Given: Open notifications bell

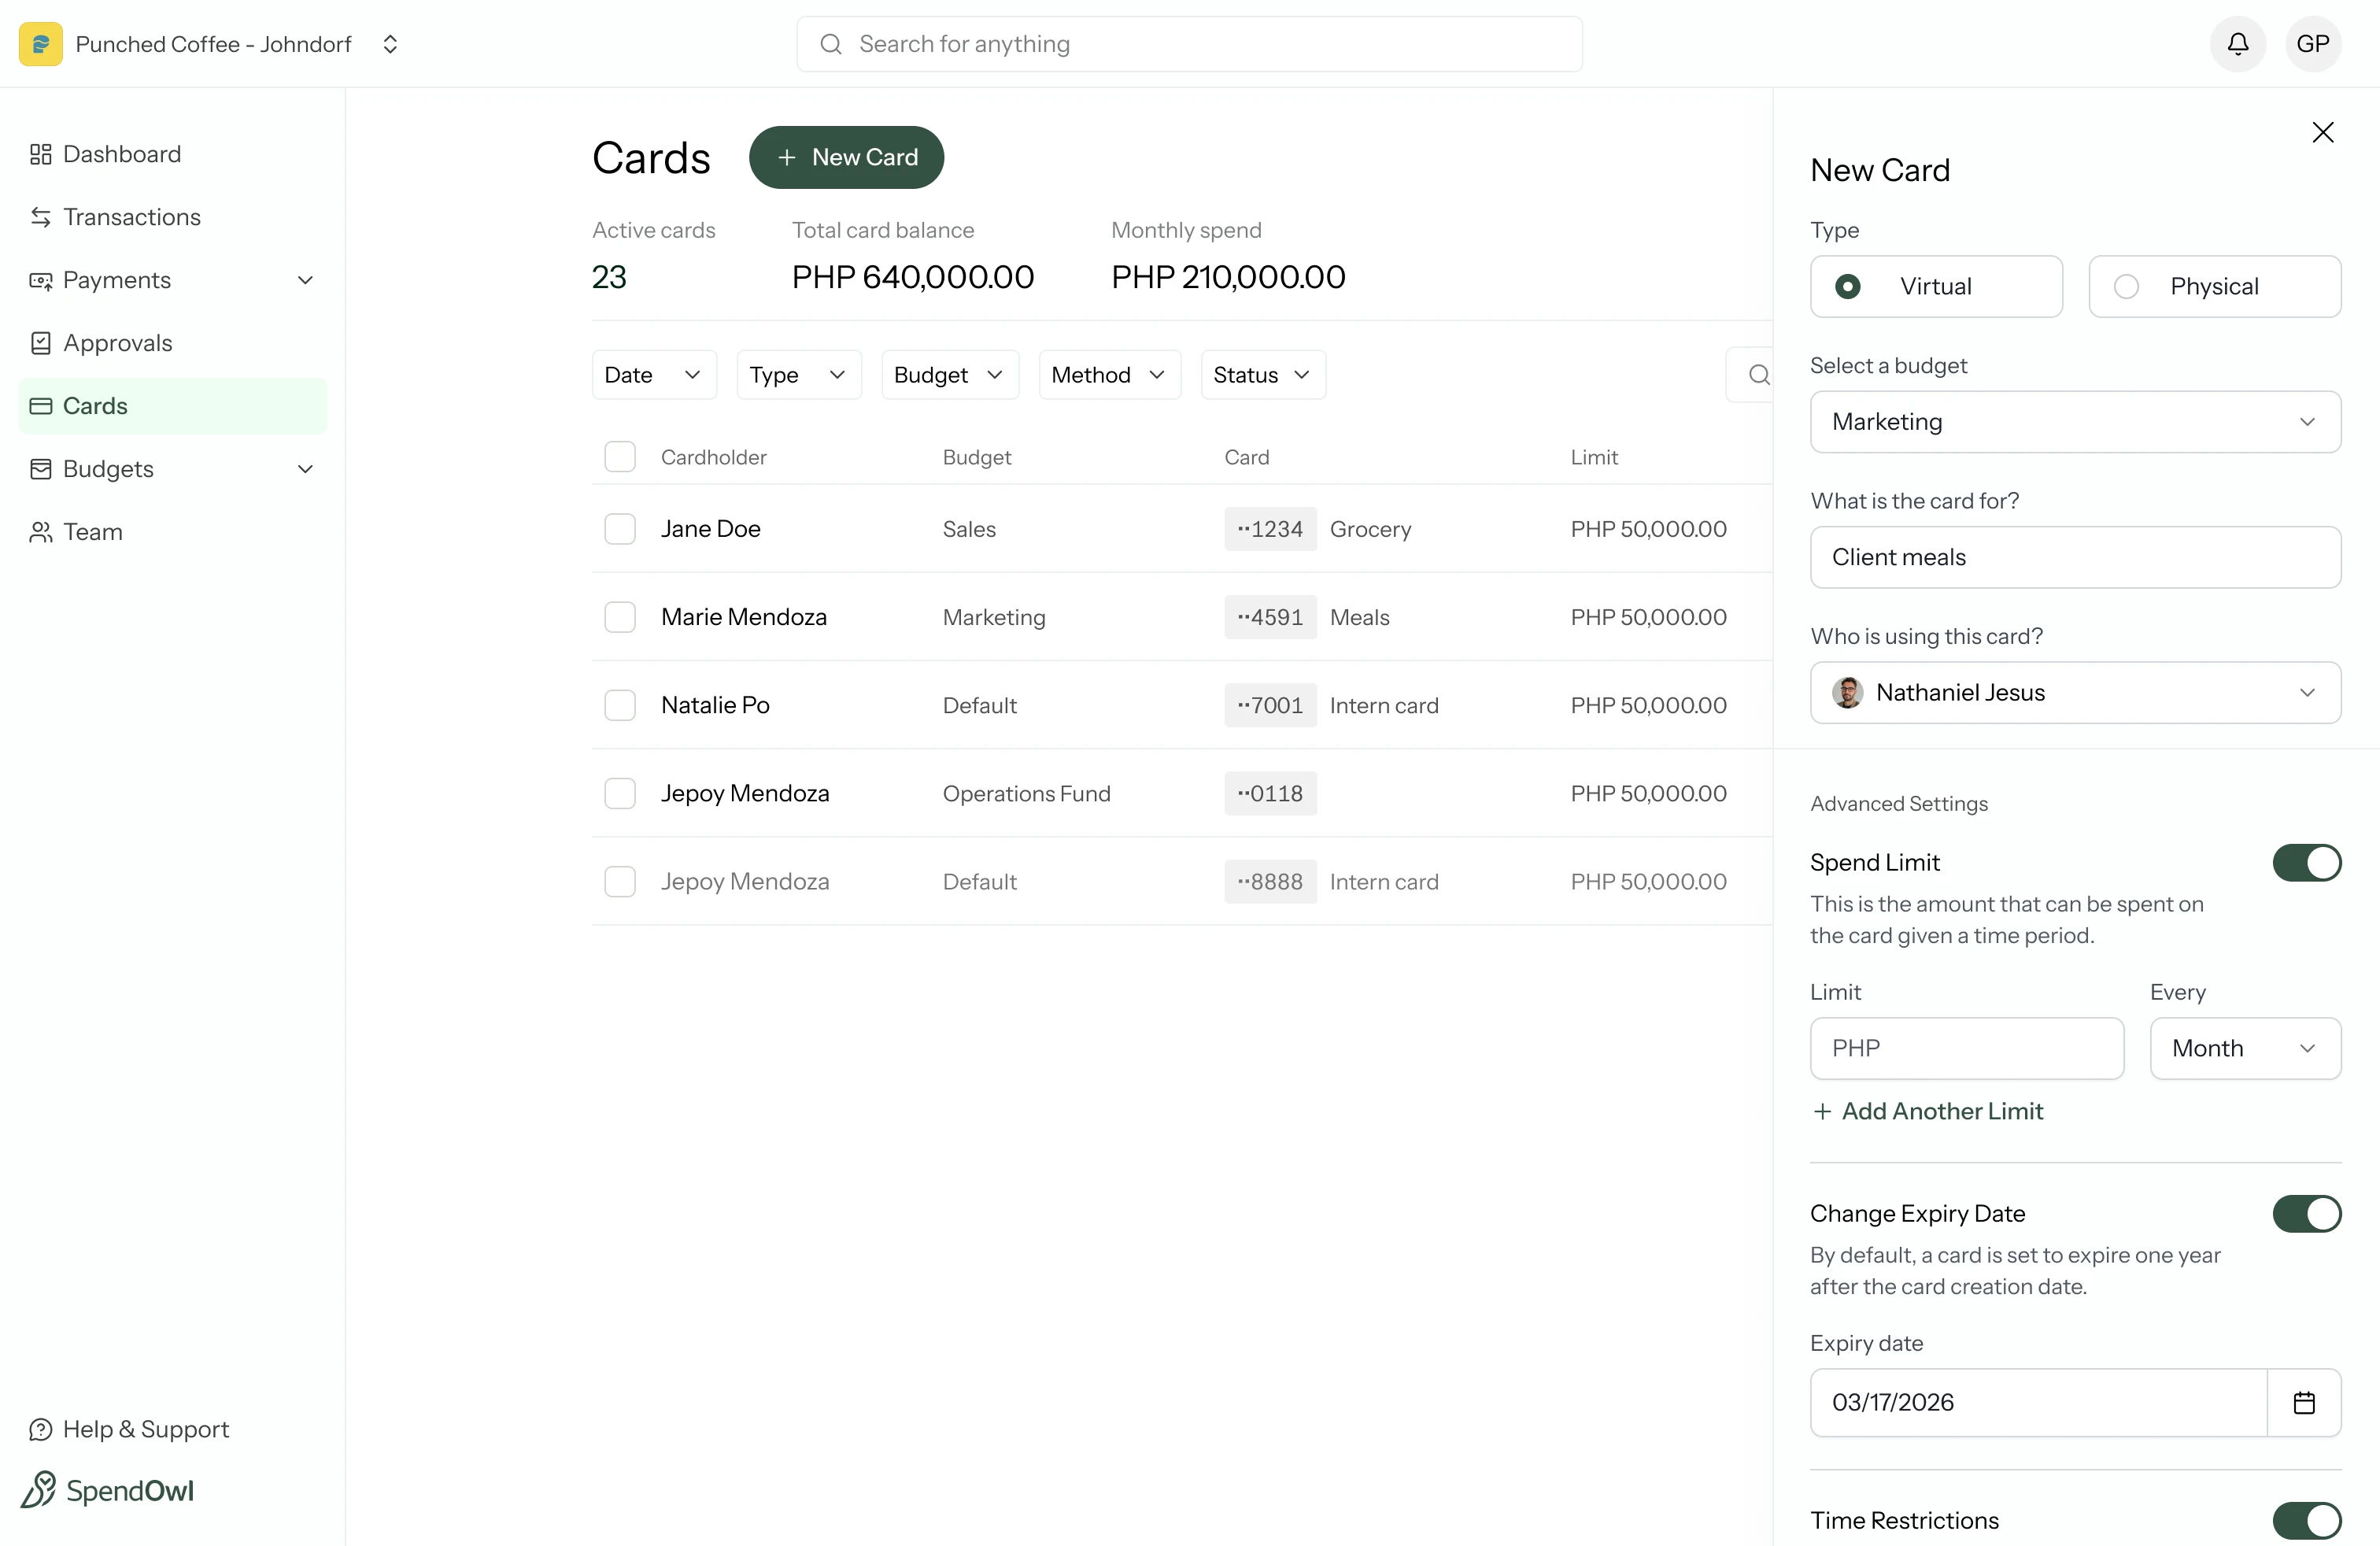Looking at the screenshot, I should 2237,43.
